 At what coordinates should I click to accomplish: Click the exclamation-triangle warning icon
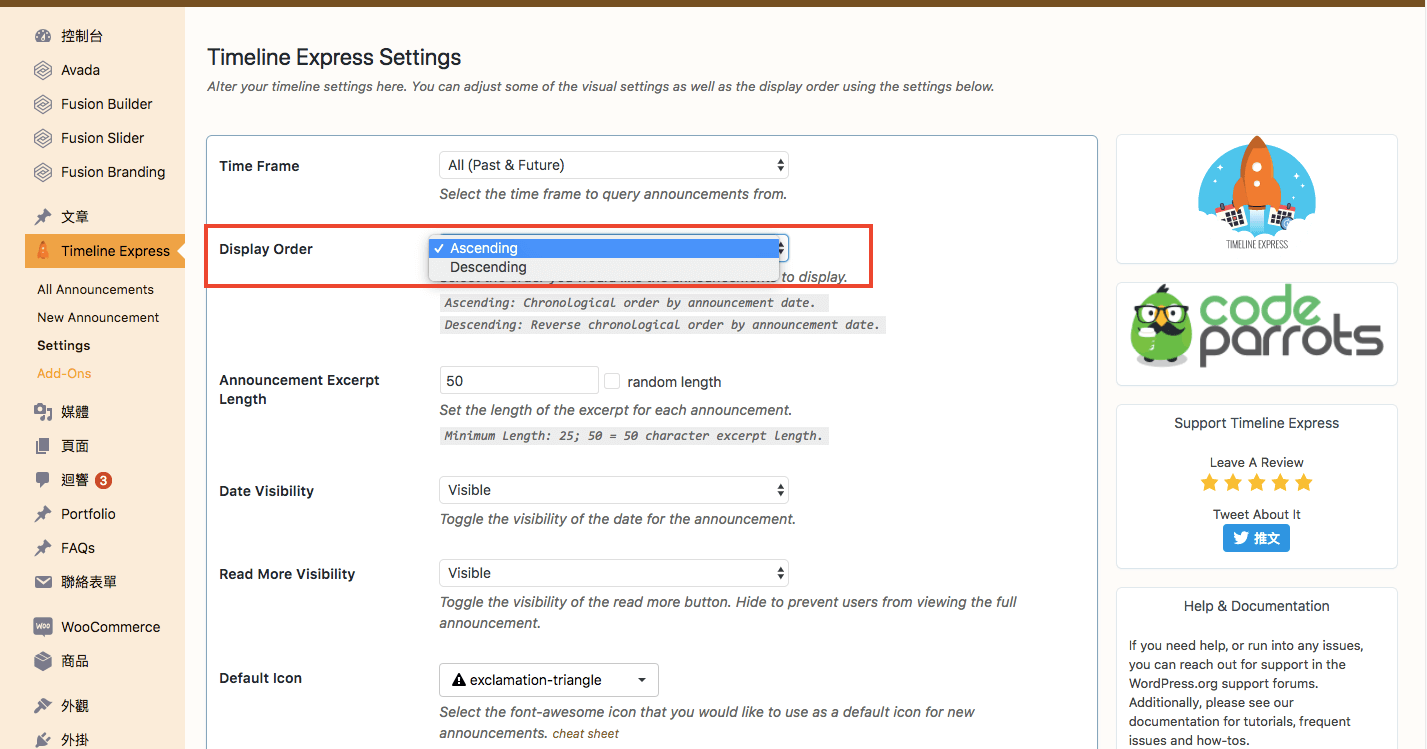(x=459, y=680)
